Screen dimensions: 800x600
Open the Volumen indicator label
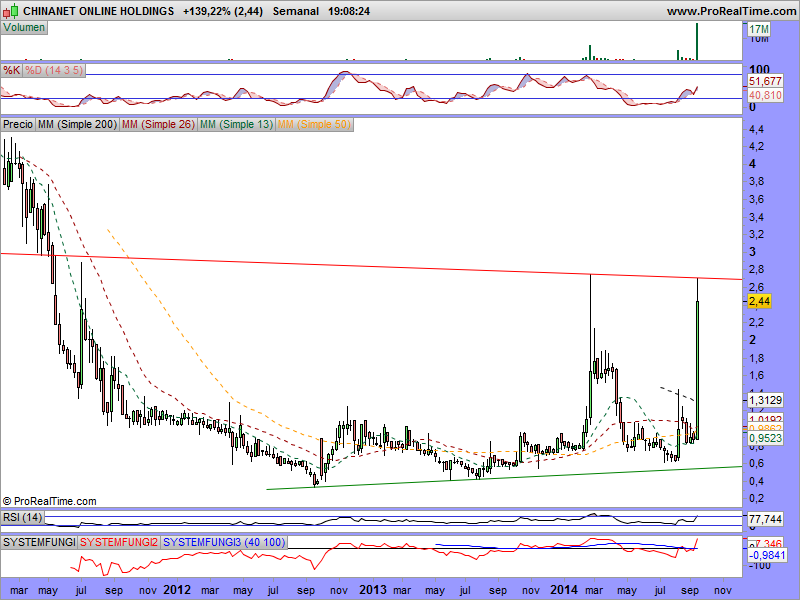24,28
